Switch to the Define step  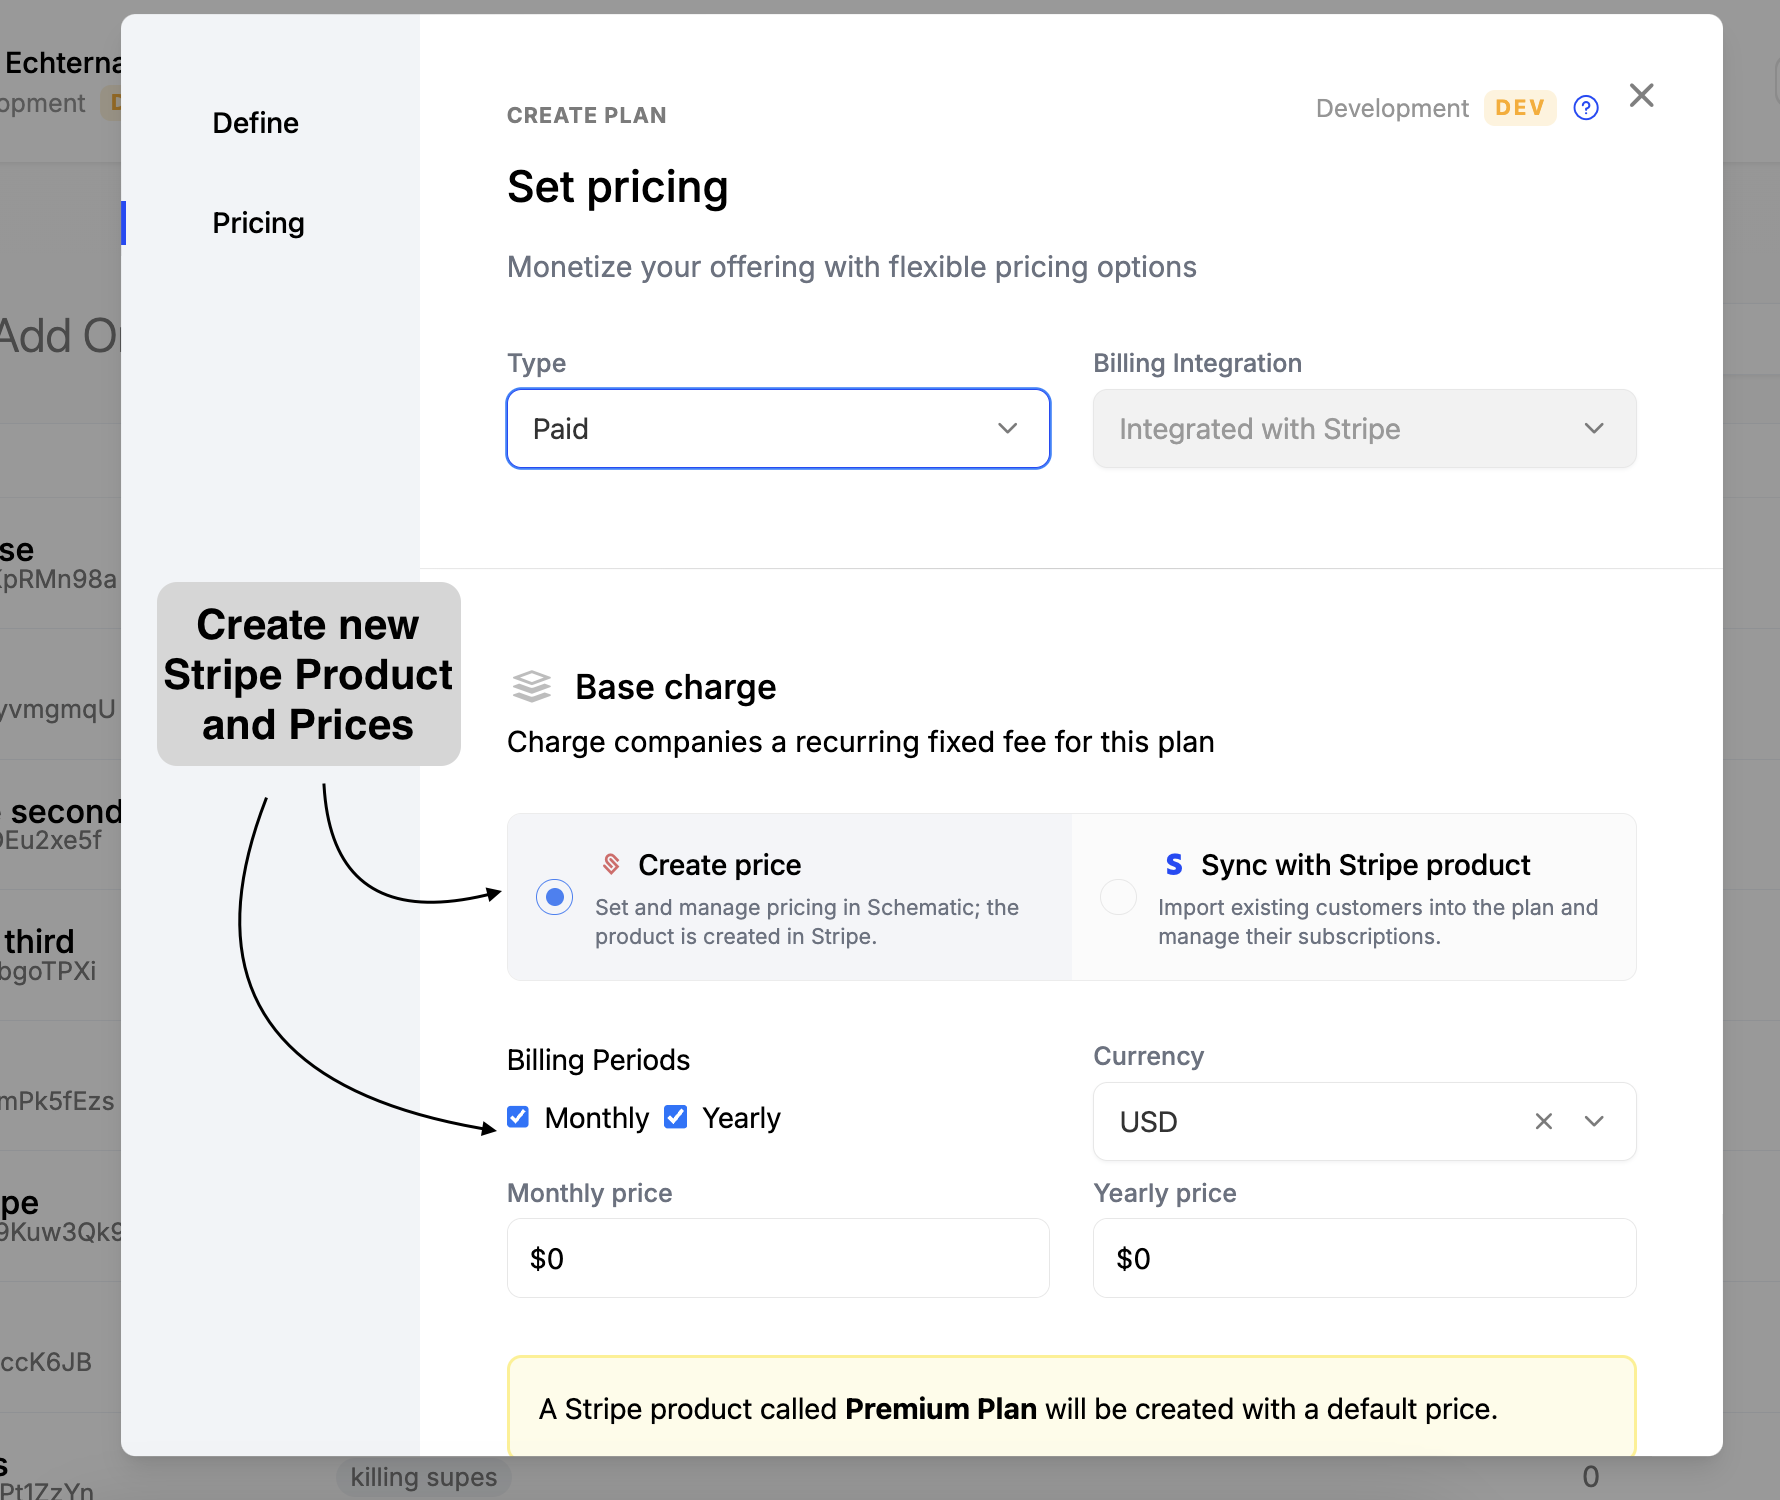[x=255, y=122]
